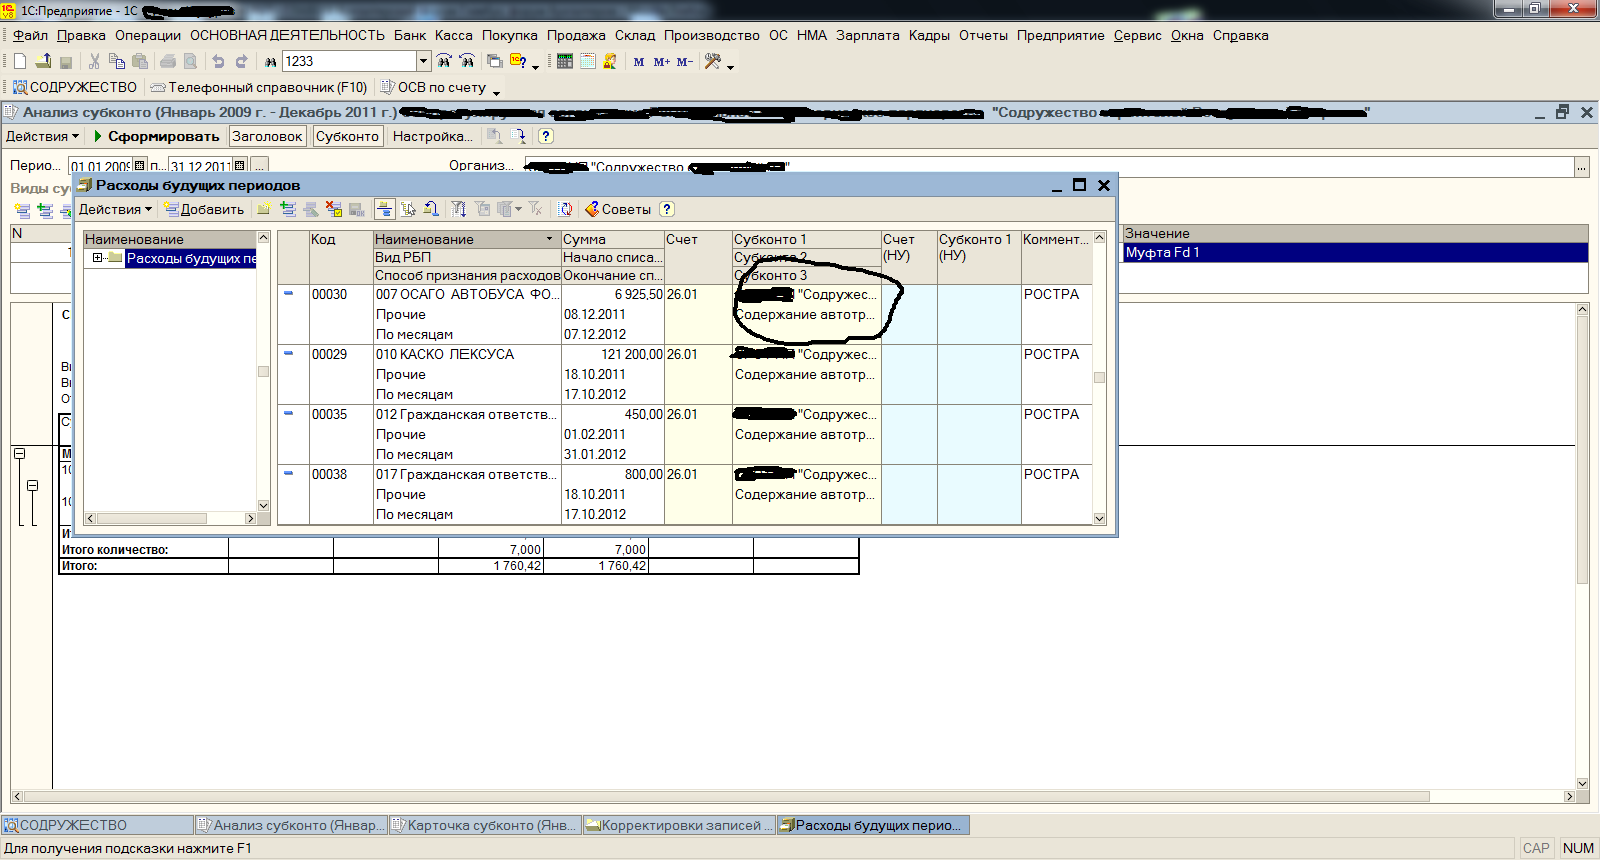Open Действия dropdown in Расходы будущих периодов
This screenshot has height=860, width=1600.
(x=115, y=209)
